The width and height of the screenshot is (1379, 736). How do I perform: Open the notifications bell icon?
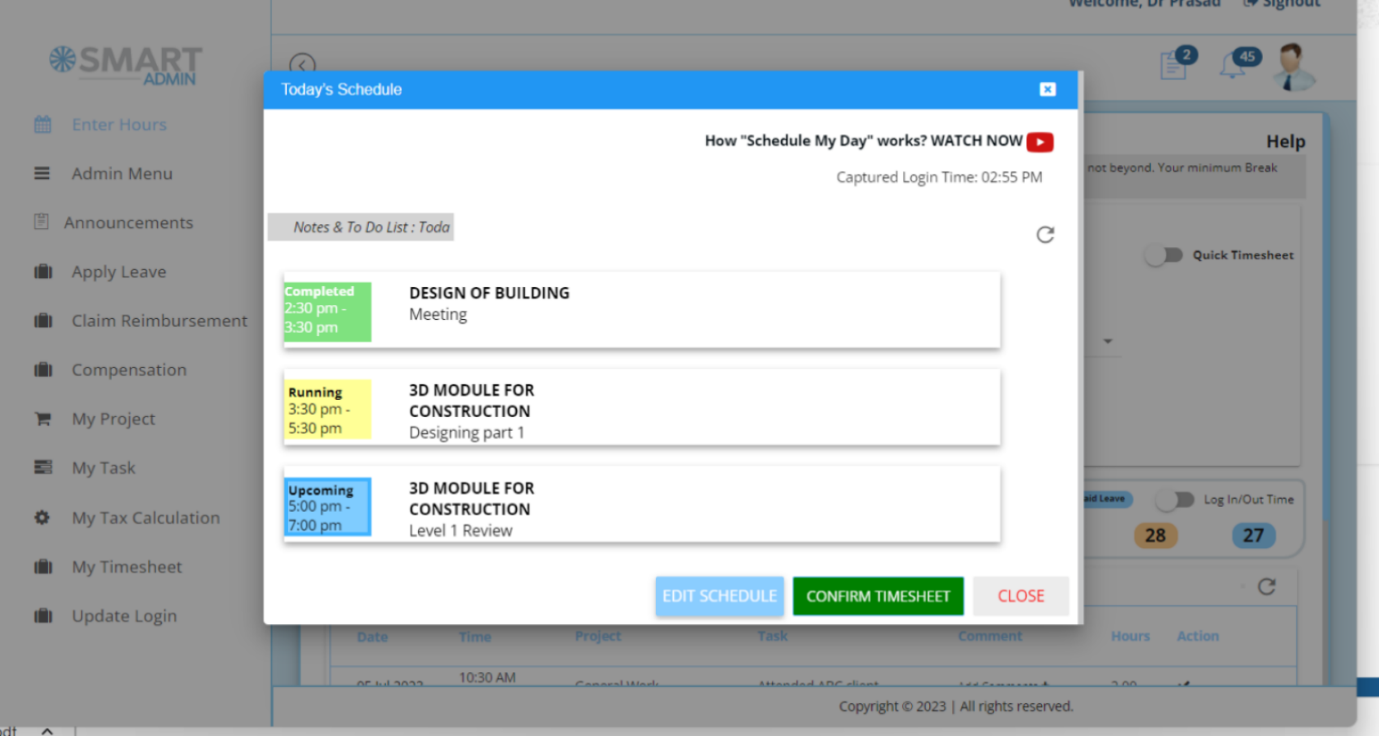(1232, 67)
